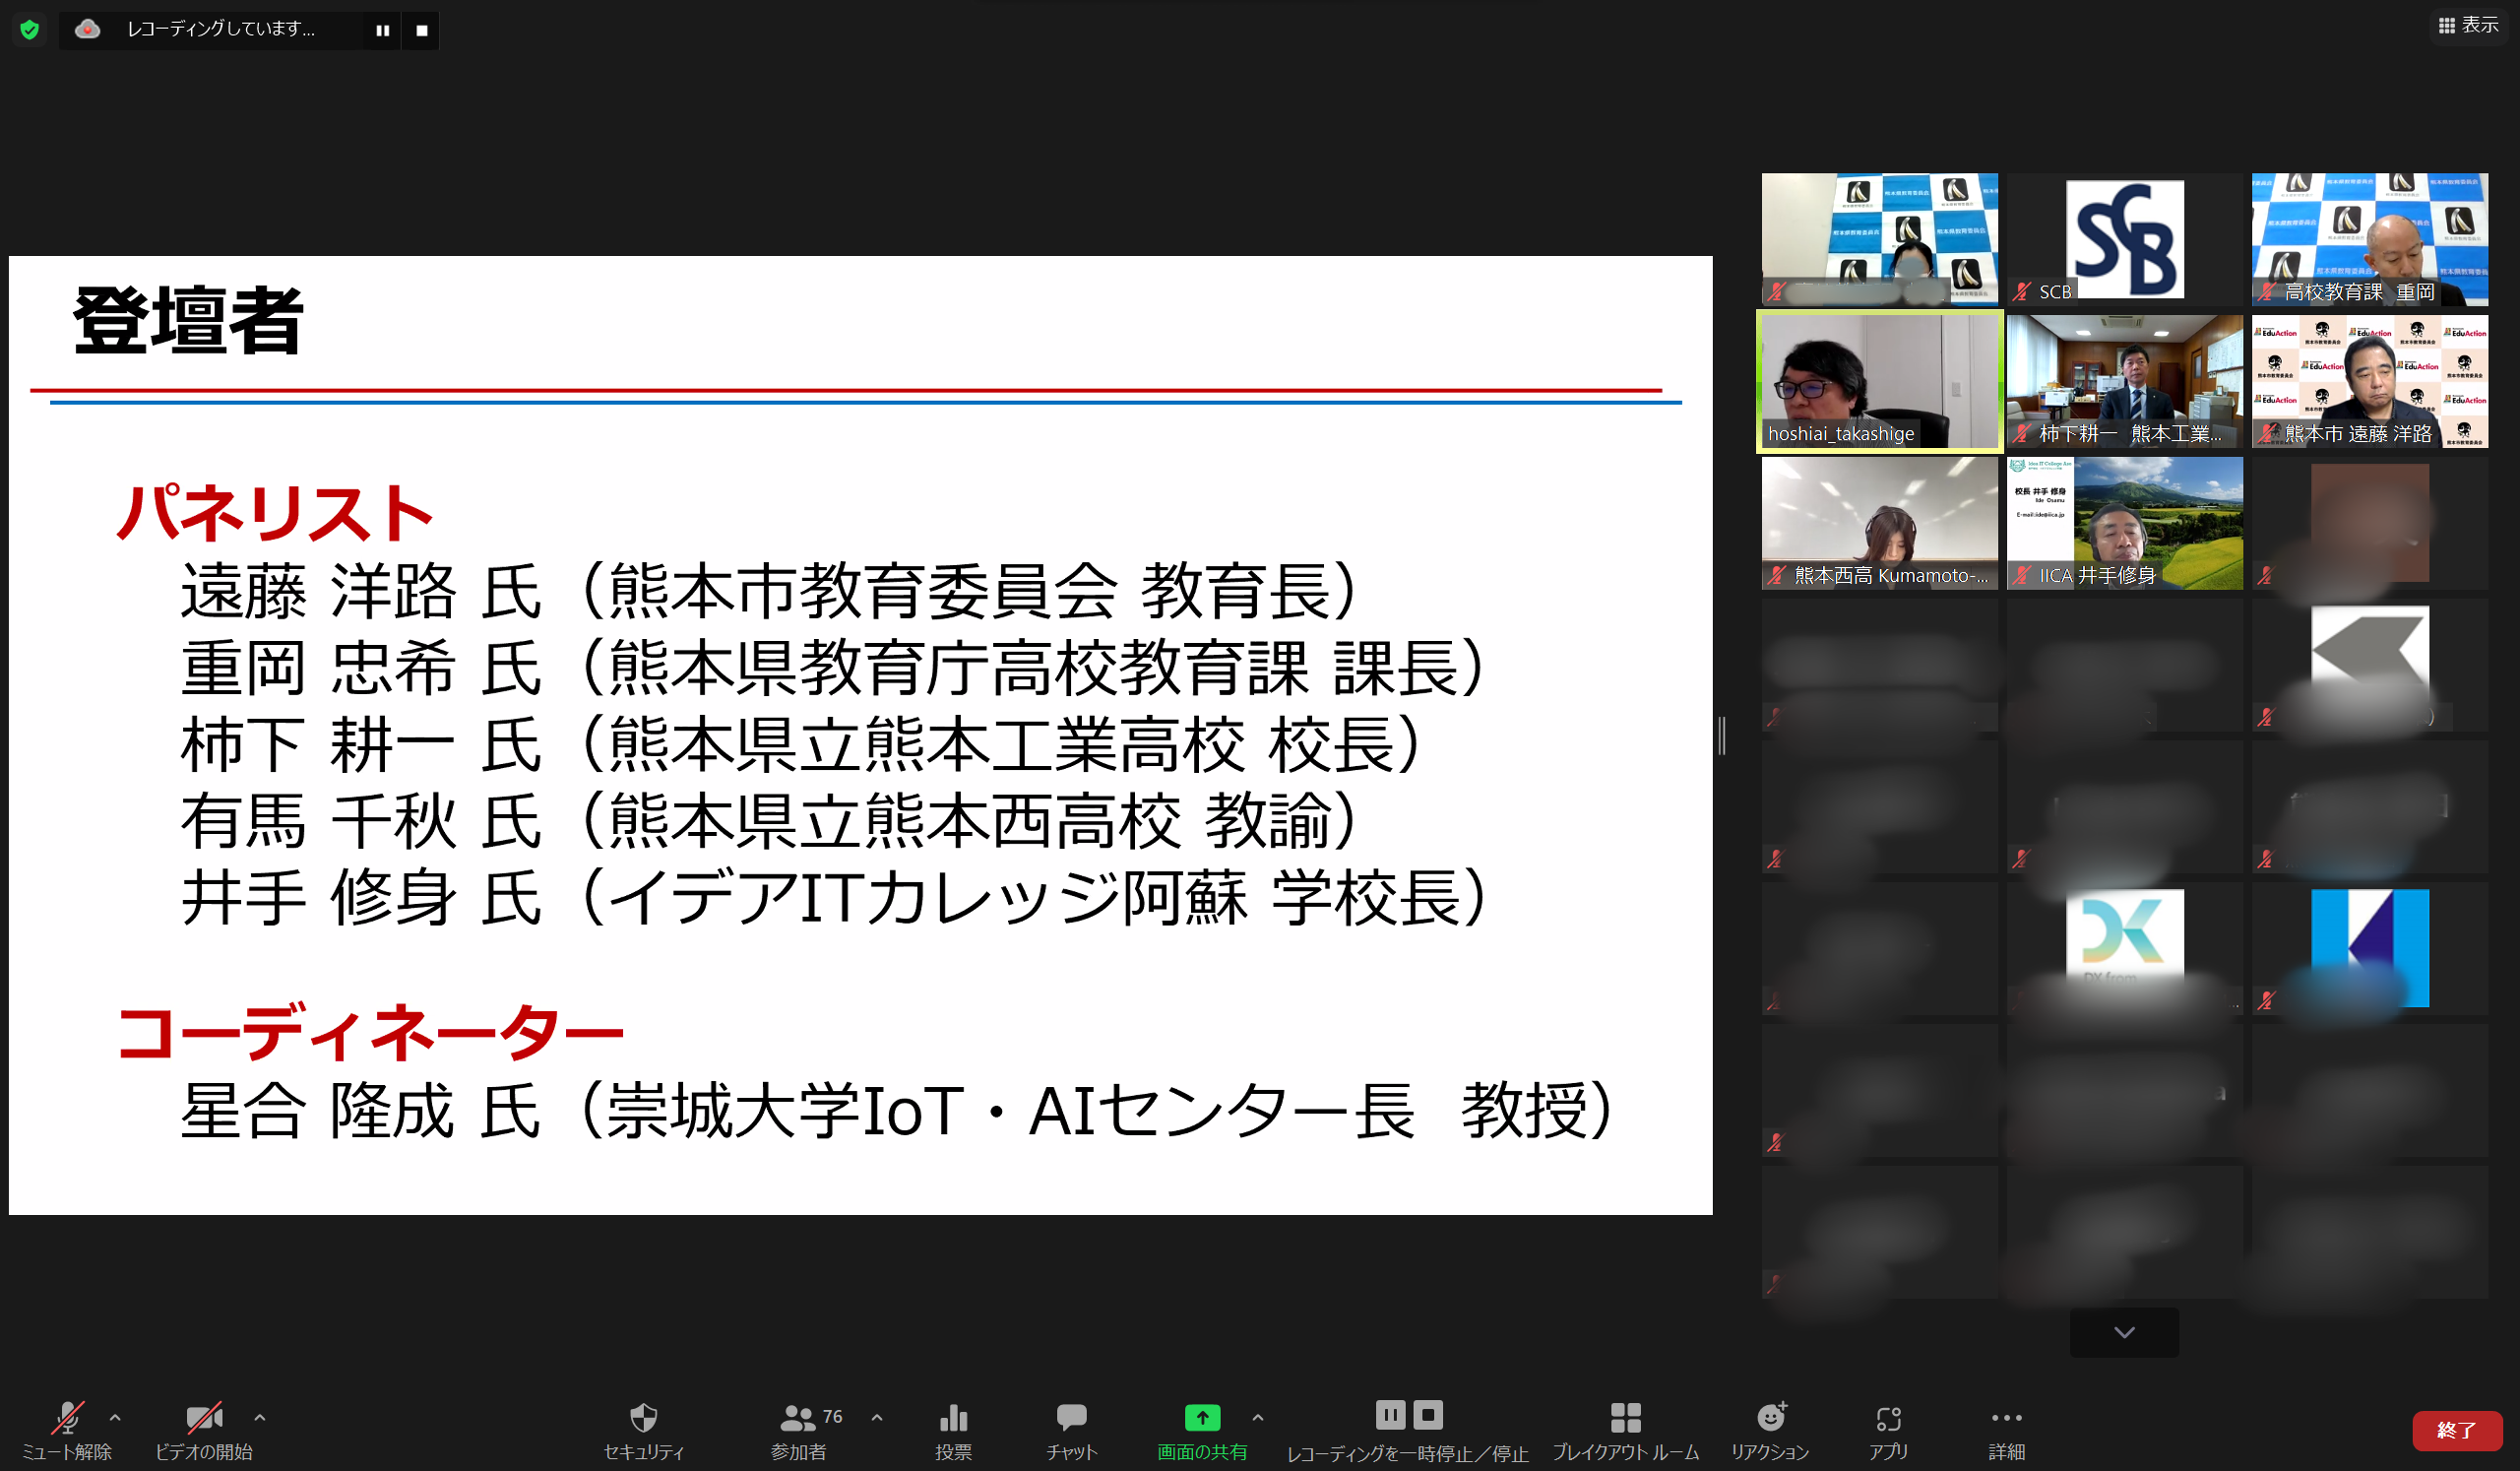
Task: Pause recording from the top recording bar
Action: click(382, 30)
